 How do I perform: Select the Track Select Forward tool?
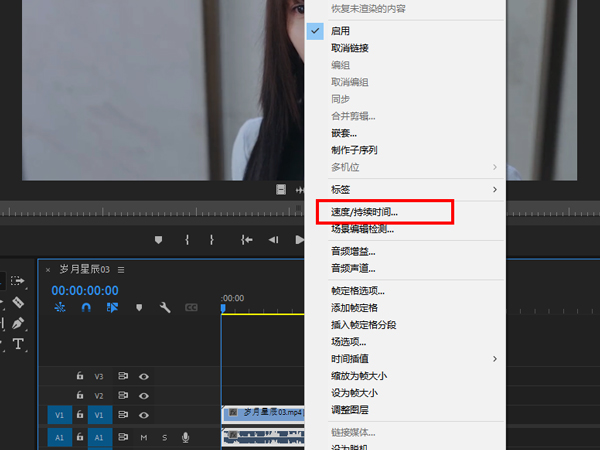(x=18, y=281)
